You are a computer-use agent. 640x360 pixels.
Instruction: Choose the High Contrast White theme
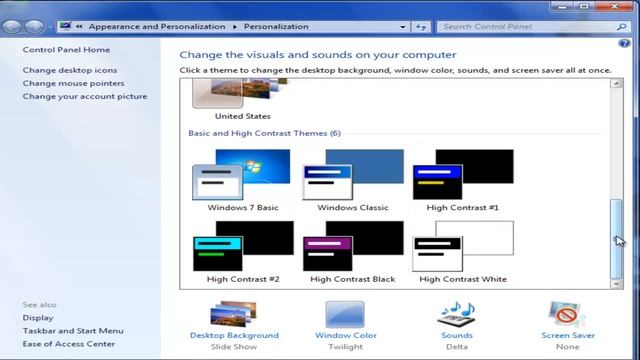point(462,252)
